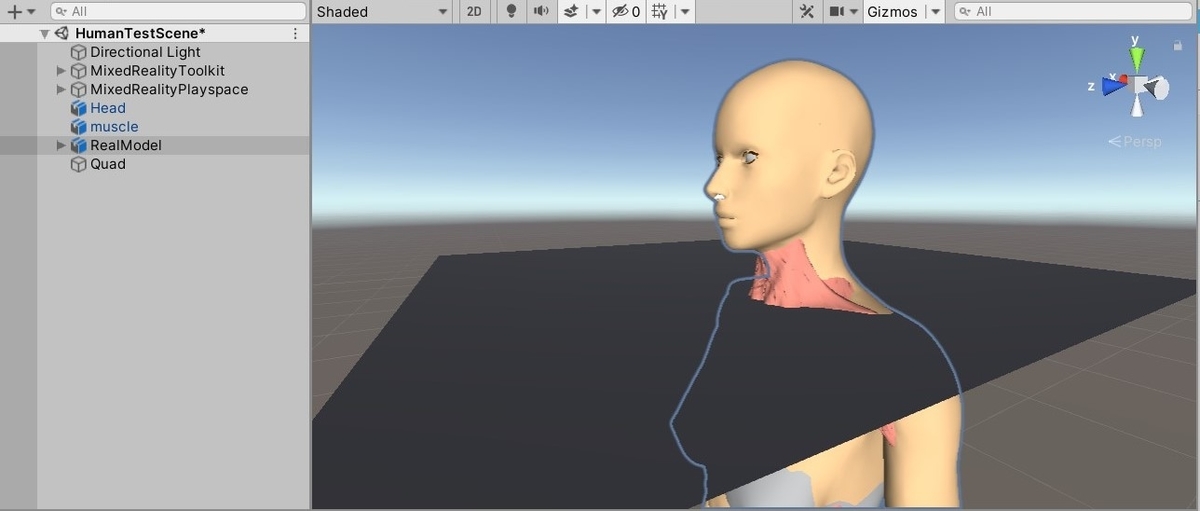This screenshot has height=511, width=1200.
Task: Select the Head prefab in the hierarchy
Action: pos(108,108)
